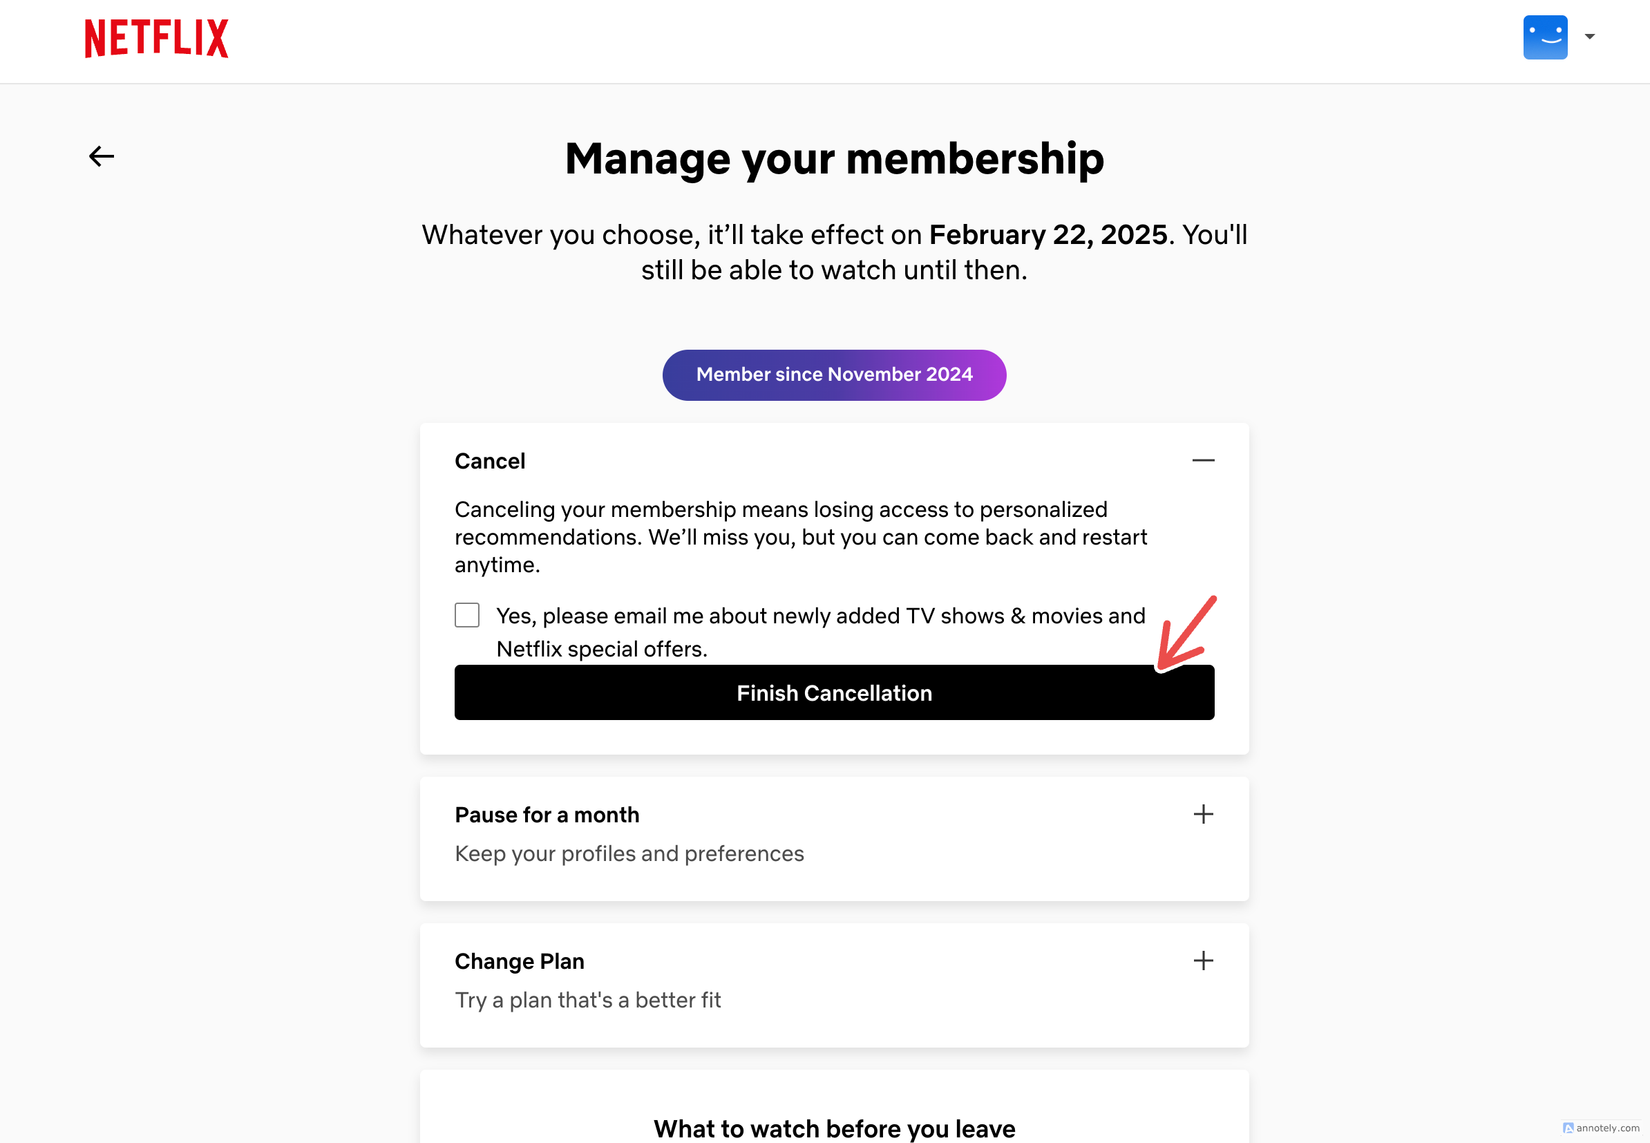Open the account dropdown arrow
The width and height of the screenshot is (1650, 1143).
click(x=1590, y=36)
